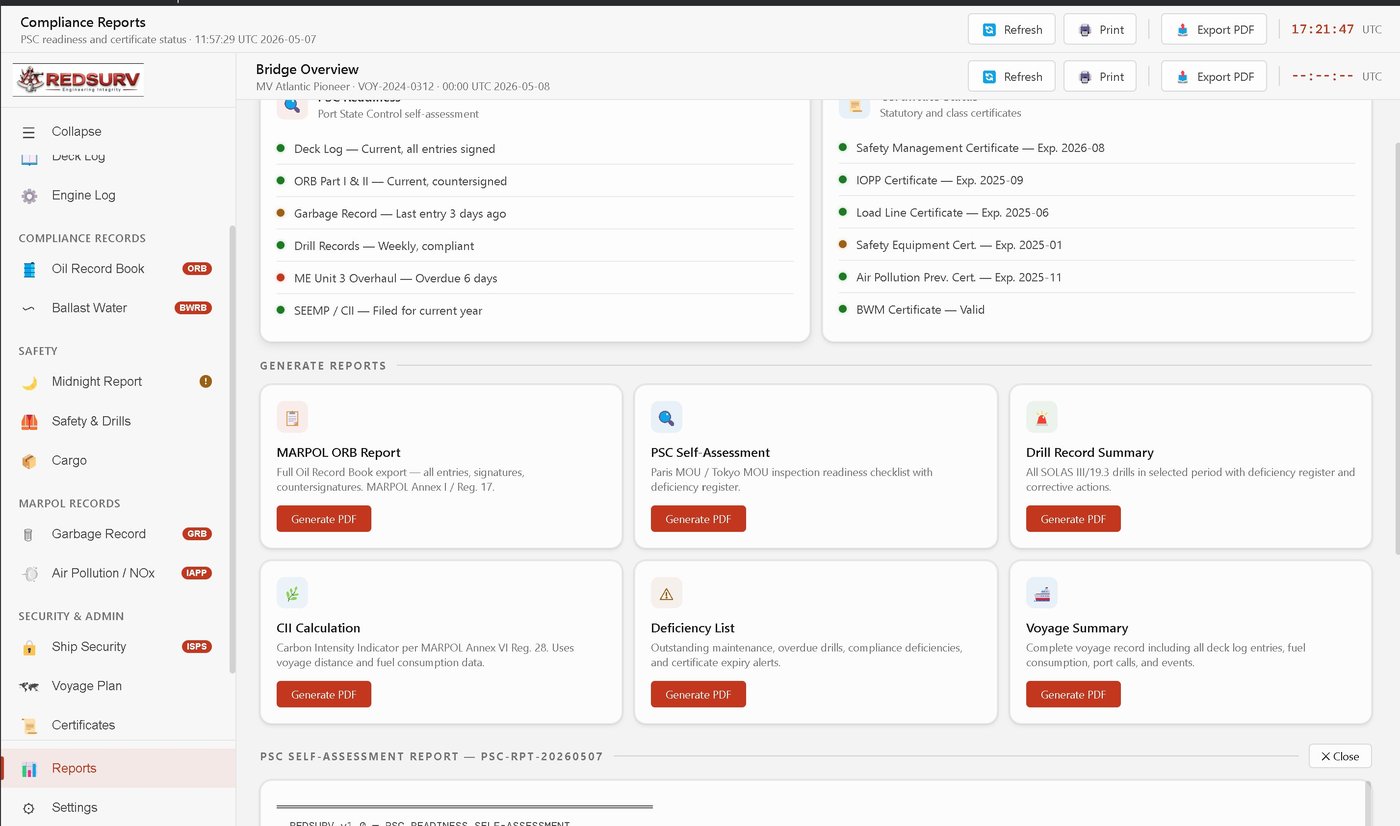Screen dimensions: 1400x826
Task: Generate PDF for MARPOL ORB Report
Action: click(x=324, y=519)
